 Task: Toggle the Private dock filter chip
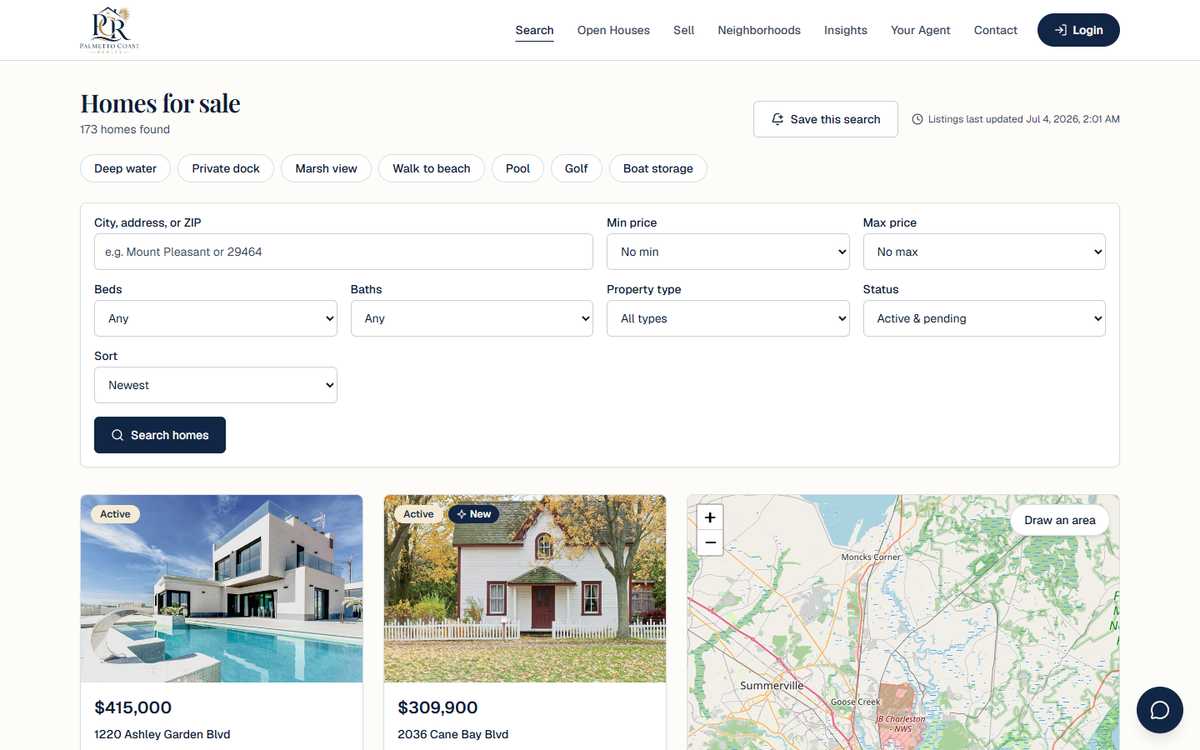(x=226, y=168)
